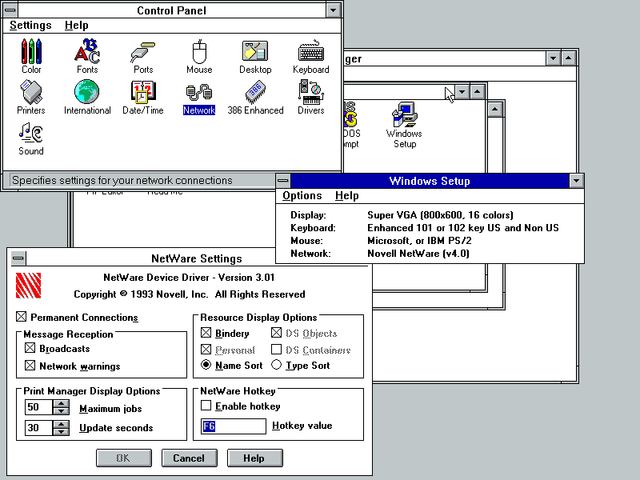Toggle DS Containers checkbox
Screen dimensions: 640x480
pyautogui.click(x=276, y=349)
